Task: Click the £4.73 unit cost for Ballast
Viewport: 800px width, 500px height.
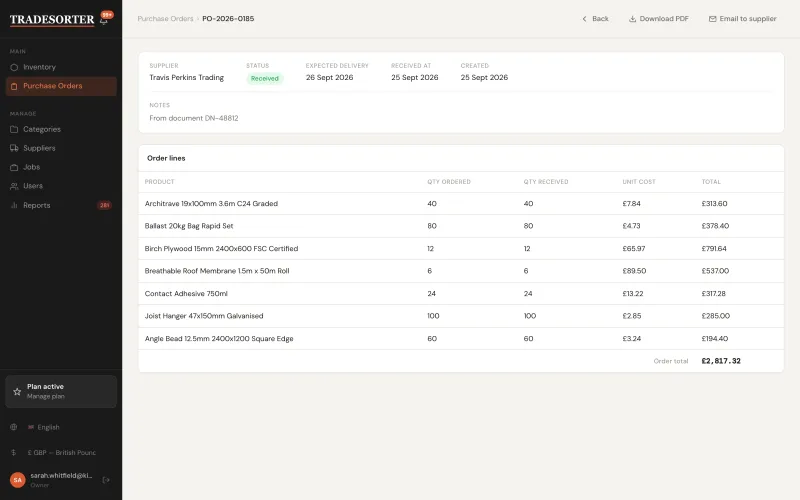Action: [x=631, y=226]
